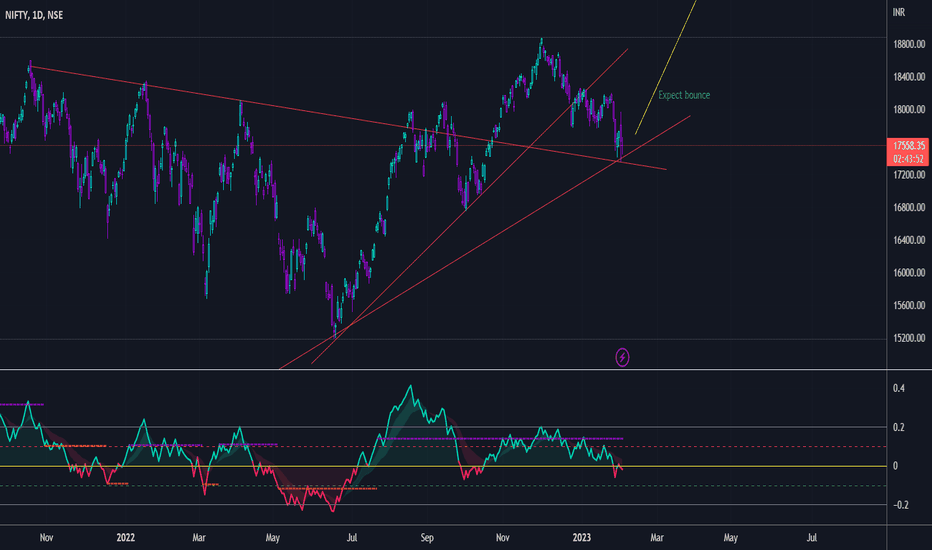
Task: Click the −0.2 indicator scale label
Action: pos(900,505)
